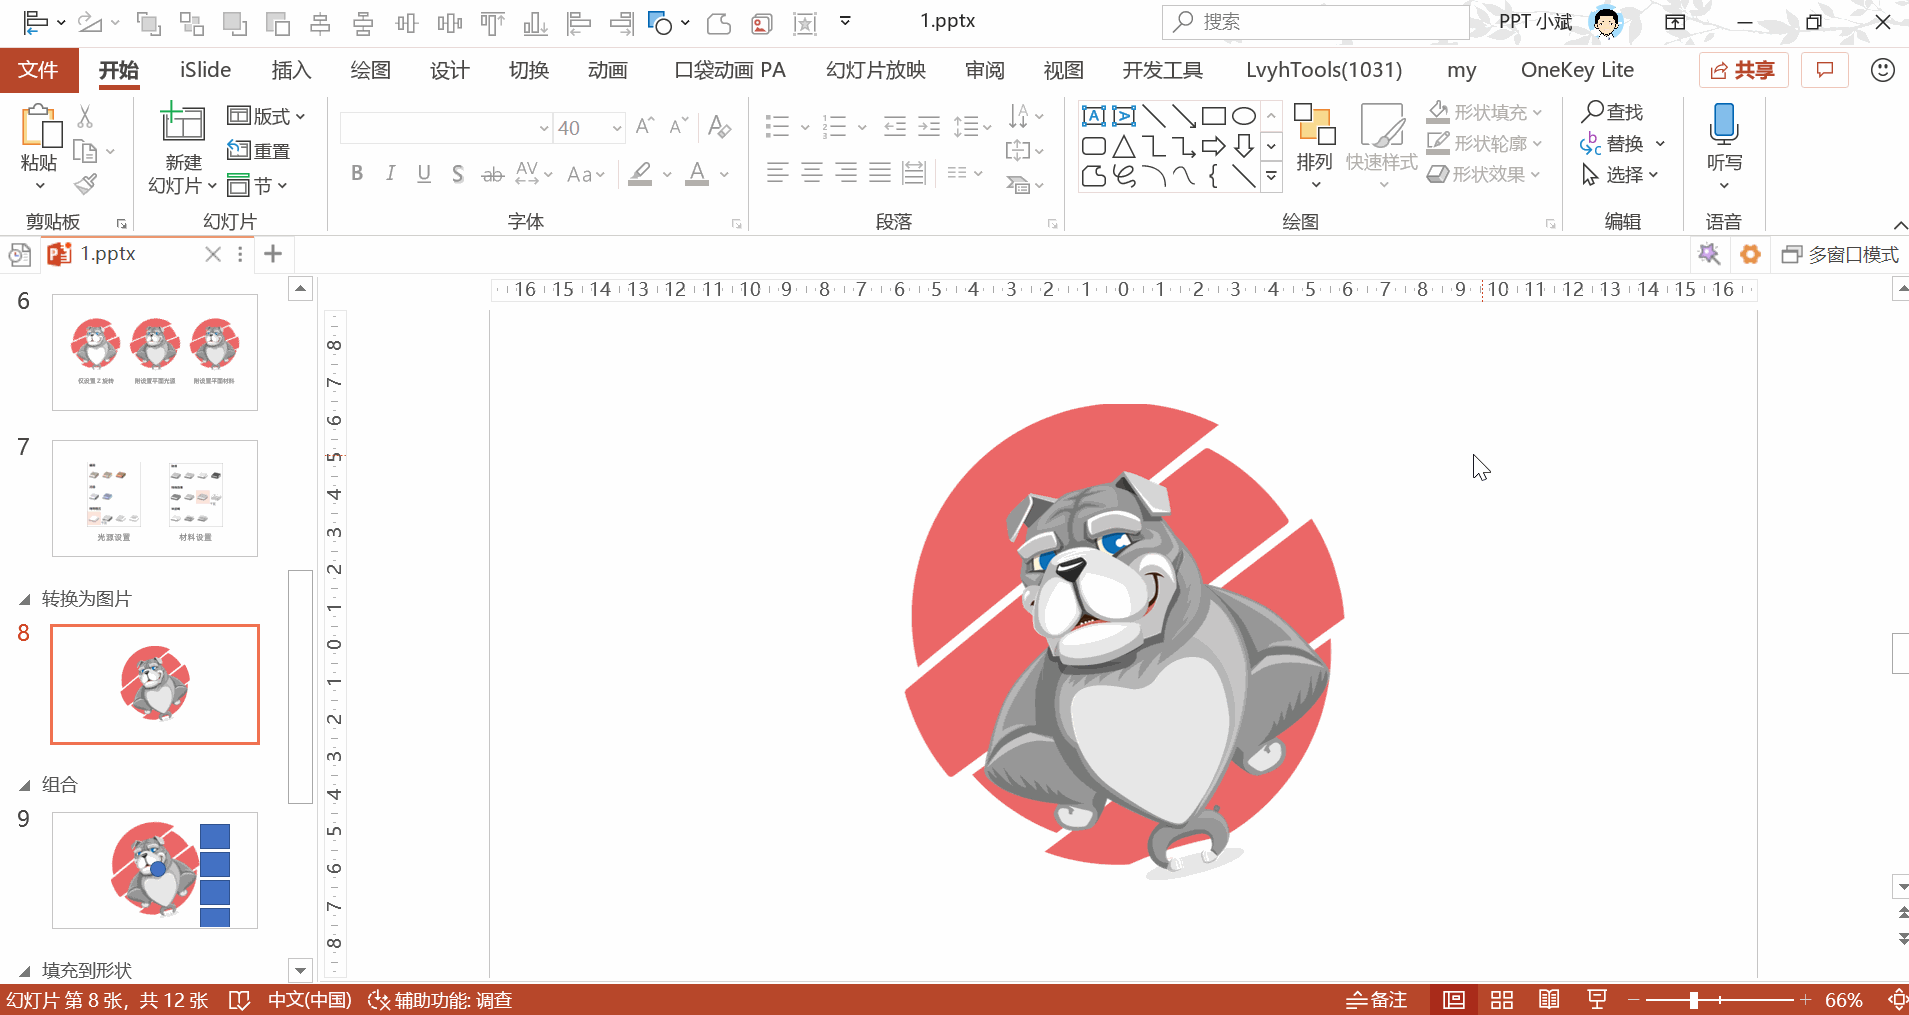
Task: Select the Isosceles Triangle shape in gallery
Action: [1124, 147]
